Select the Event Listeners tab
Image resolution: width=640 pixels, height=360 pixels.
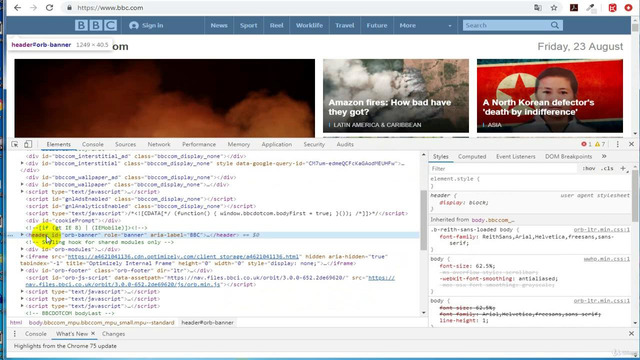516,156
